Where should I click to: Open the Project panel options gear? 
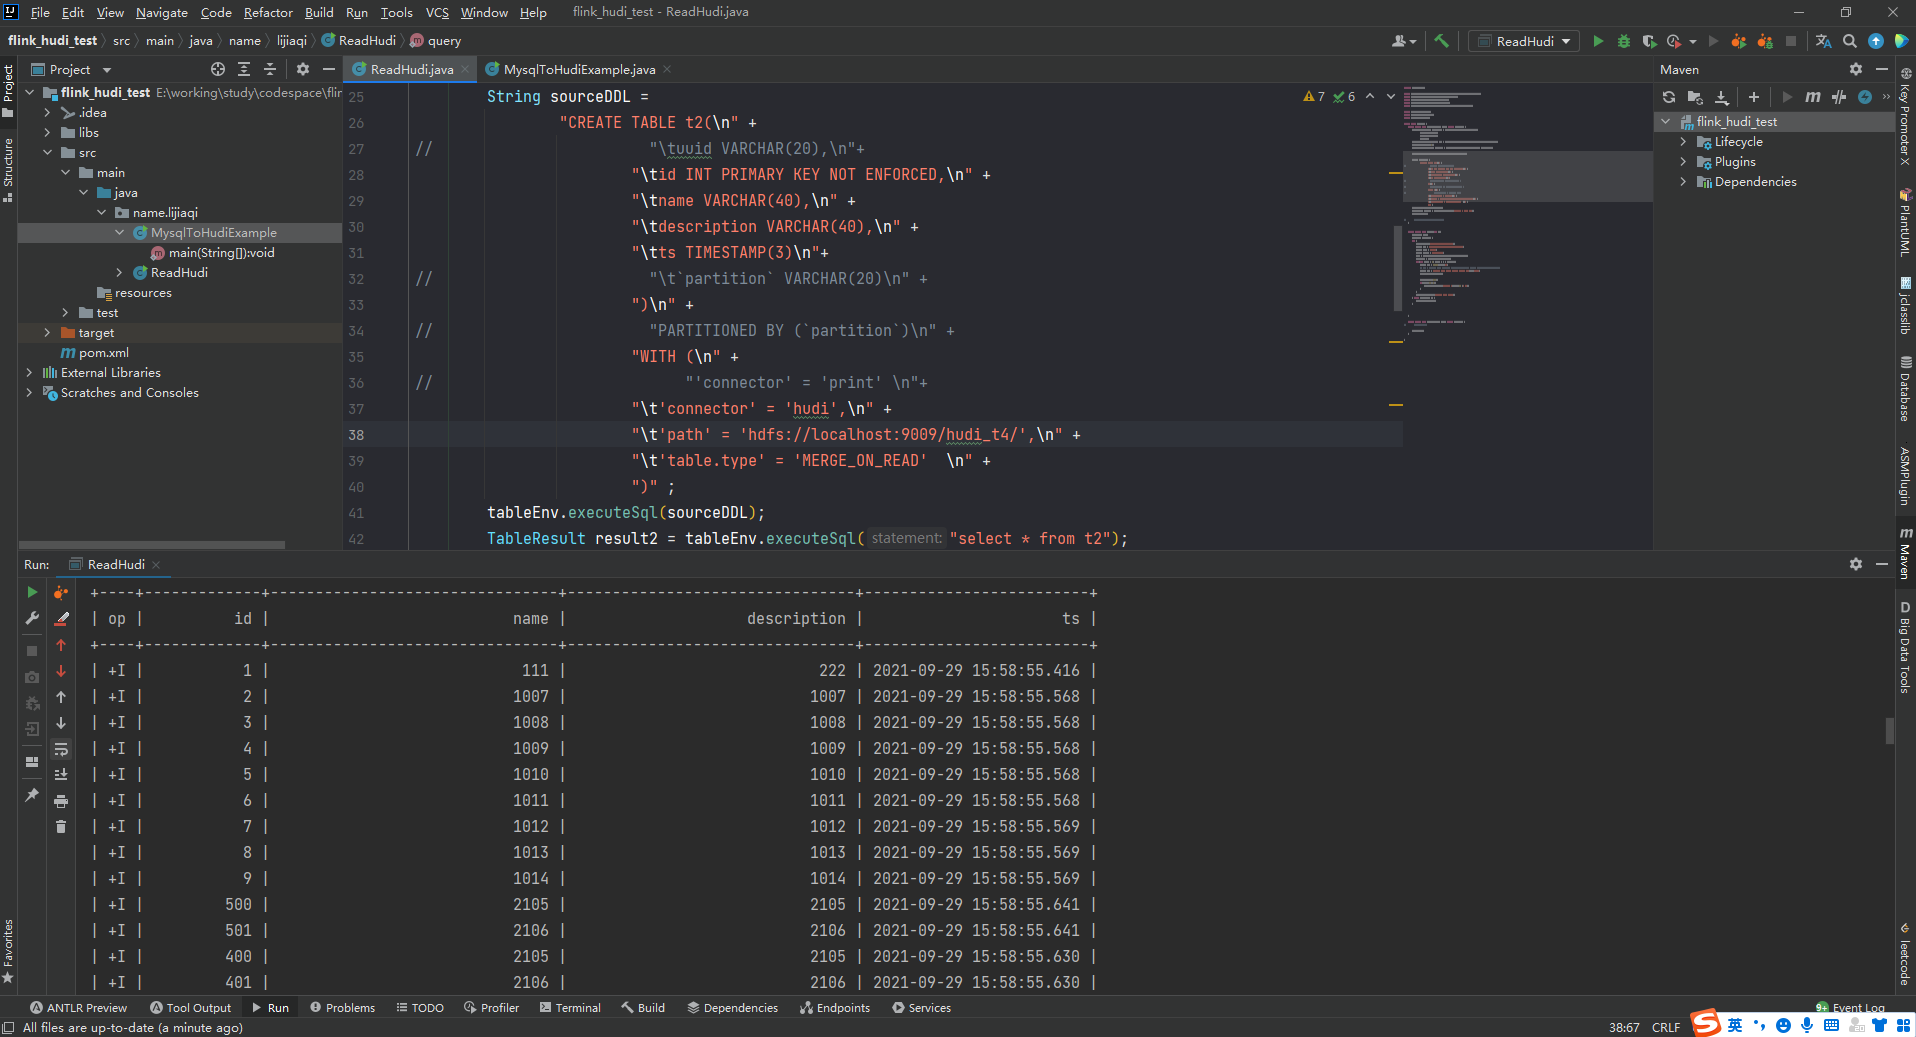303,69
